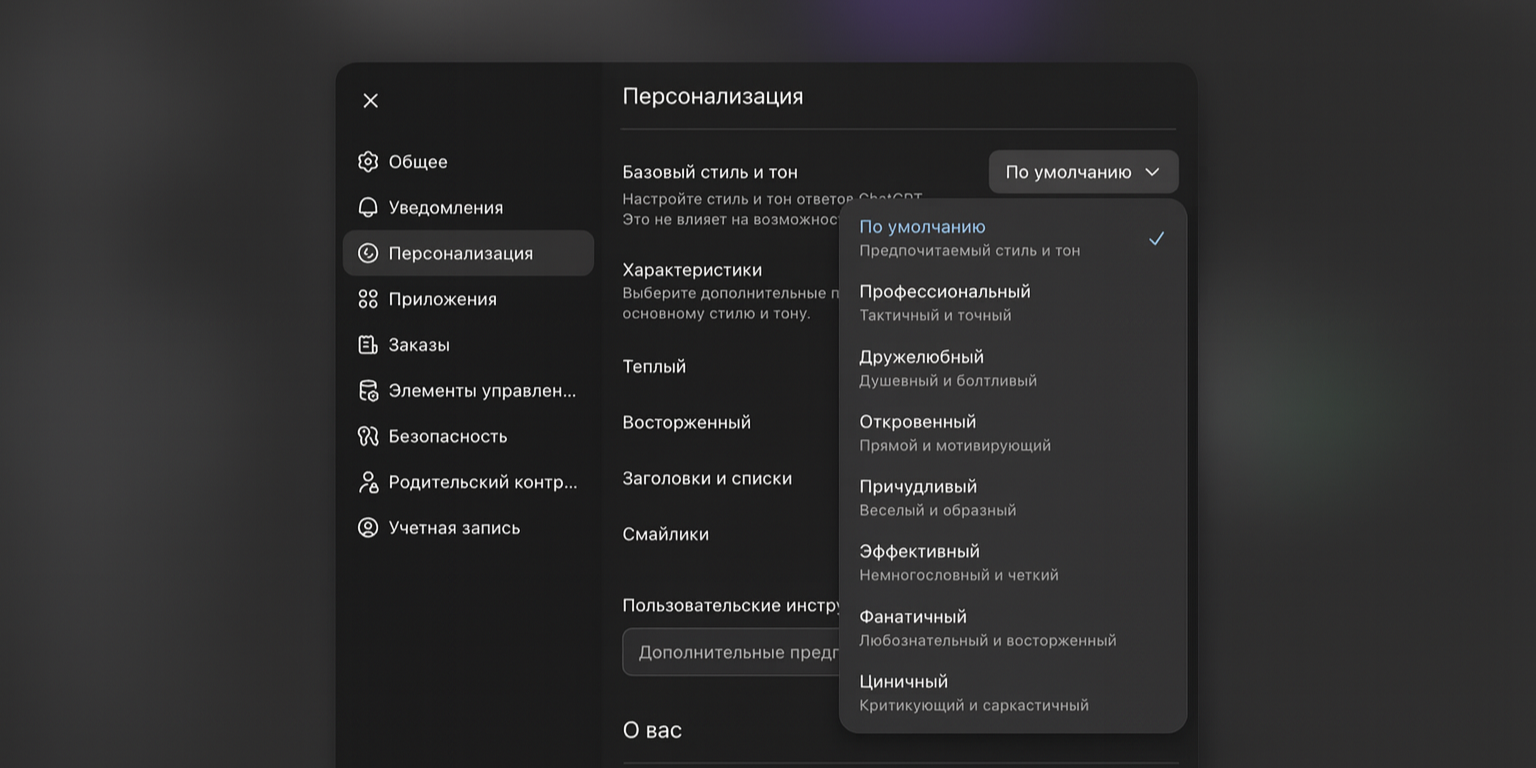Open the Учетная запись profile icon
Screen dimensions: 1536x768
click(368, 527)
